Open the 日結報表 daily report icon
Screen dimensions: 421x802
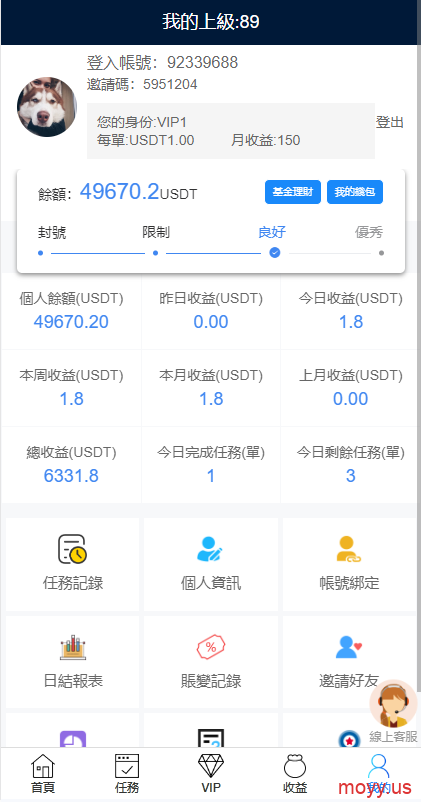pyautogui.click(x=72, y=647)
